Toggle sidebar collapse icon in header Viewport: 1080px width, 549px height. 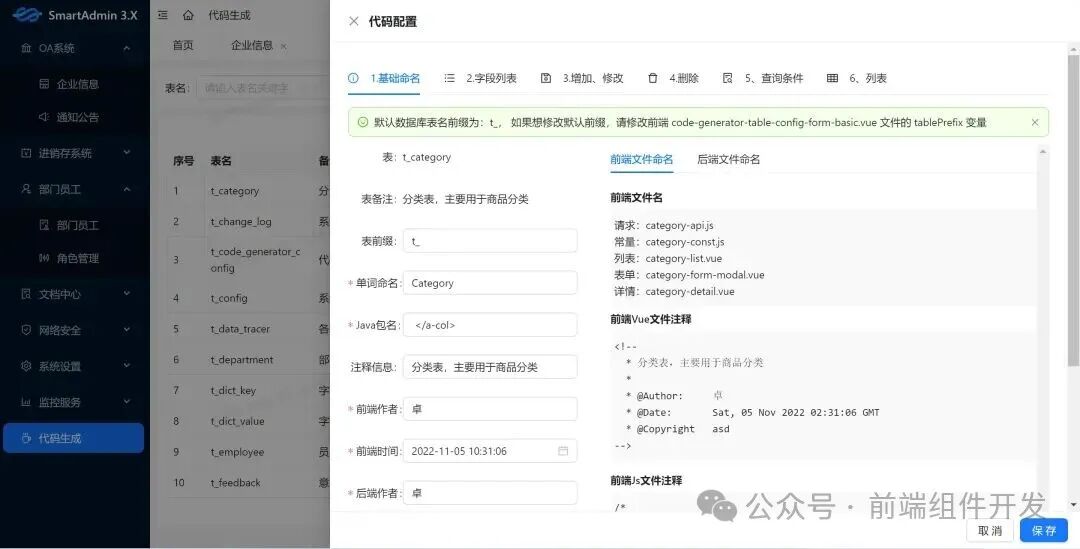pos(163,14)
